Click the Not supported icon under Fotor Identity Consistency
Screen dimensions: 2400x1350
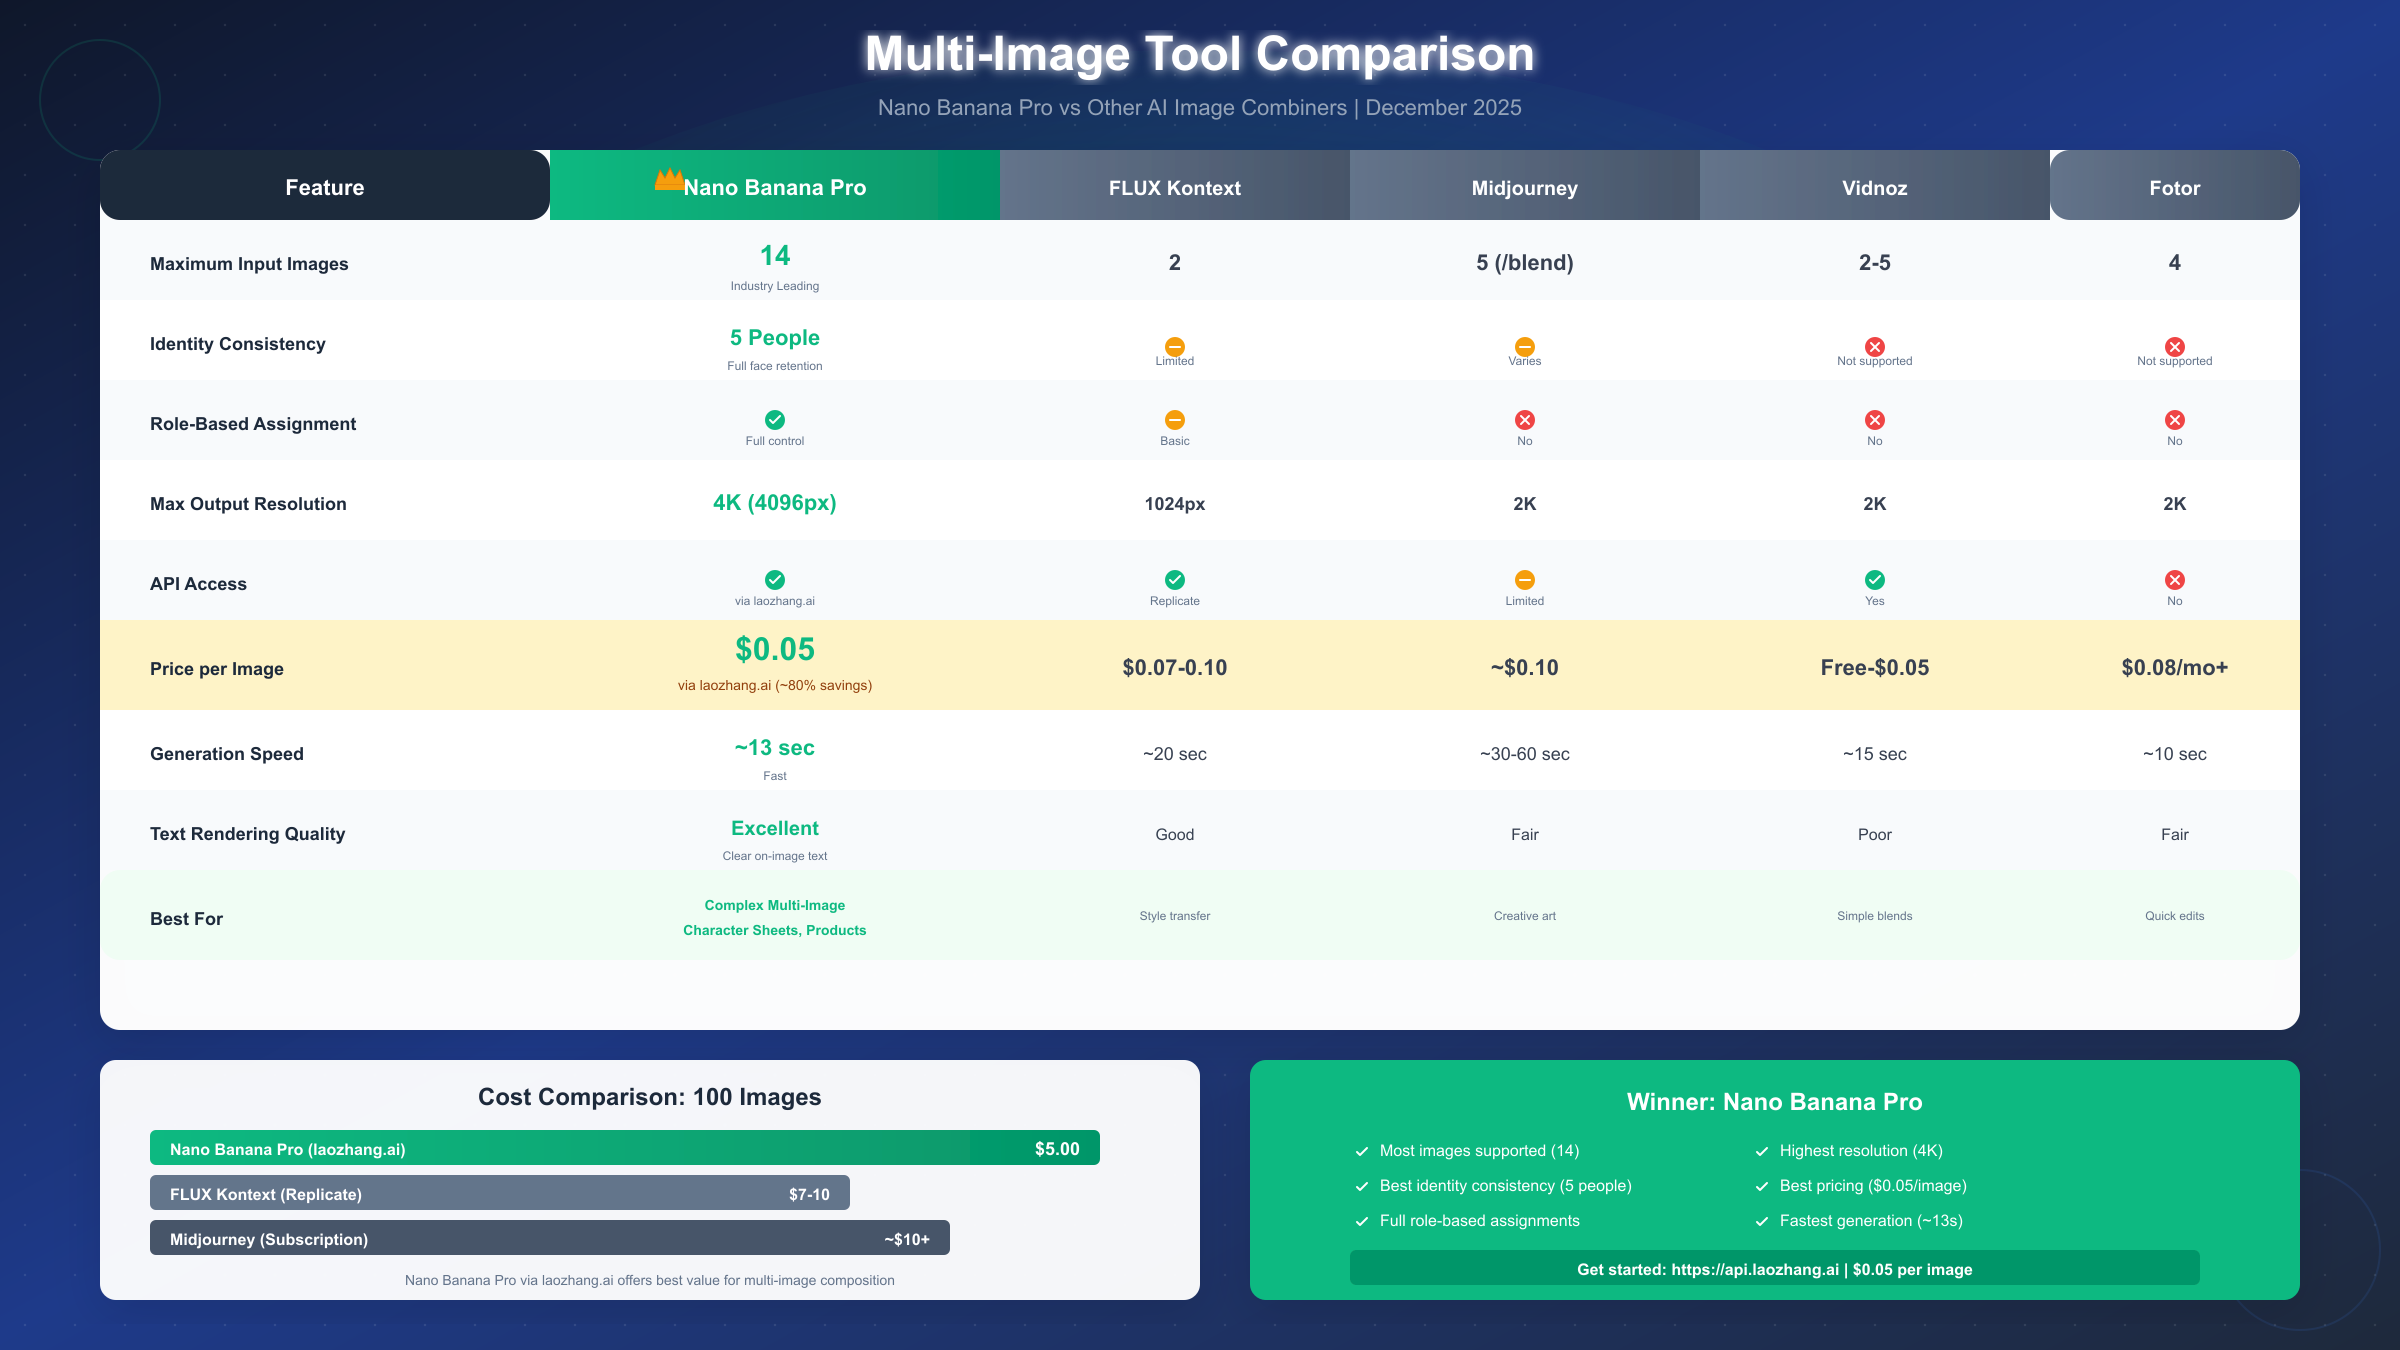[x=2175, y=347]
